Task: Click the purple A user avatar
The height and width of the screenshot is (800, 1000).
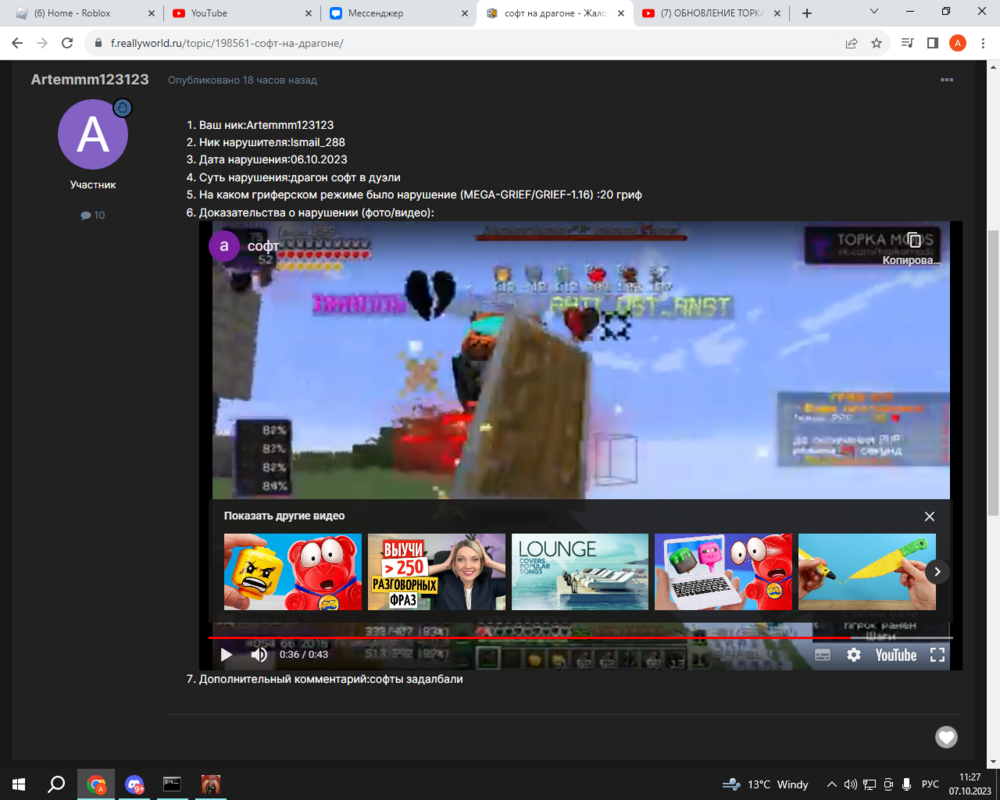Action: (x=93, y=135)
